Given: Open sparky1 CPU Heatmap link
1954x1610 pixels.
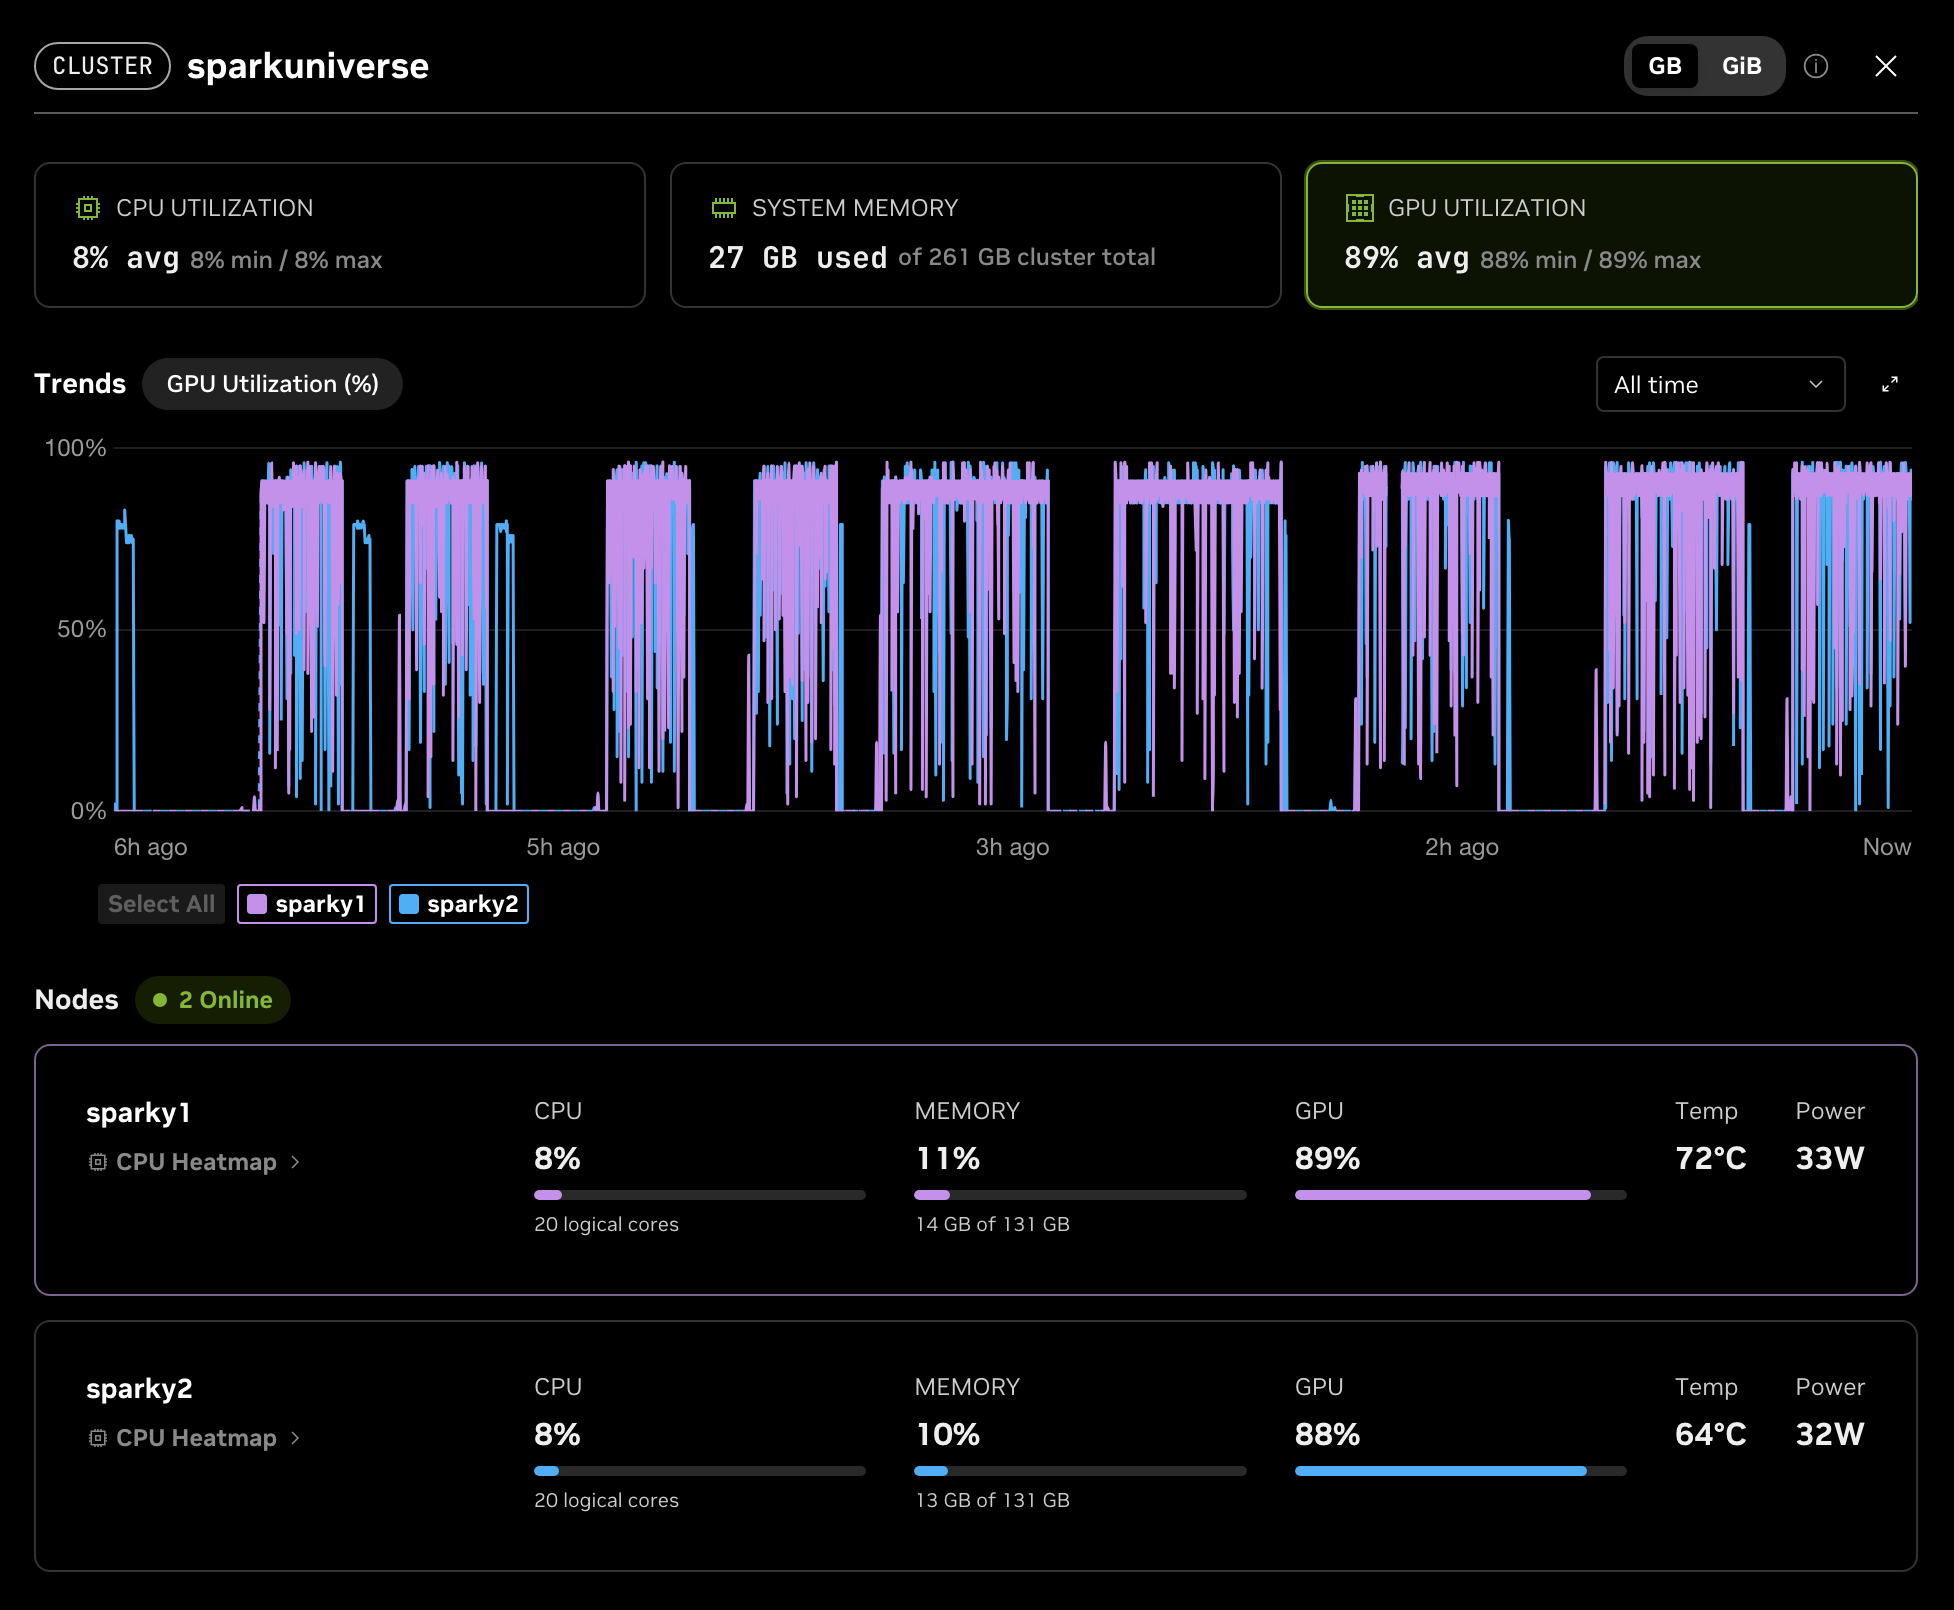Looking at the screenshot, I should (195, 1162).
